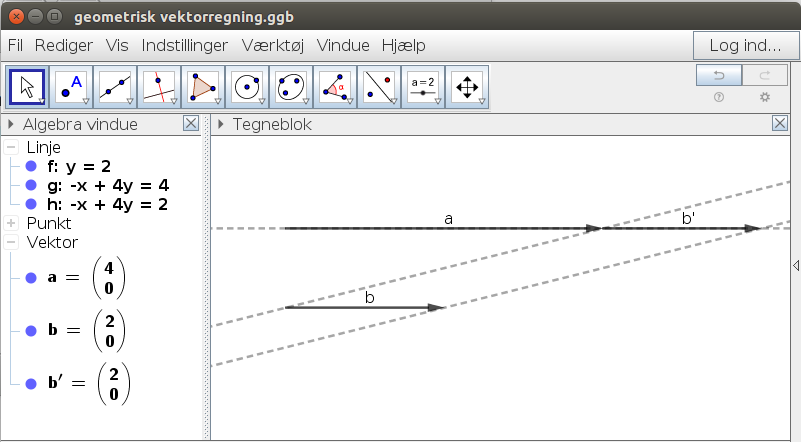
Task: Expand the Tegneblok style bar triangle
Action: (x=221, y=124)
